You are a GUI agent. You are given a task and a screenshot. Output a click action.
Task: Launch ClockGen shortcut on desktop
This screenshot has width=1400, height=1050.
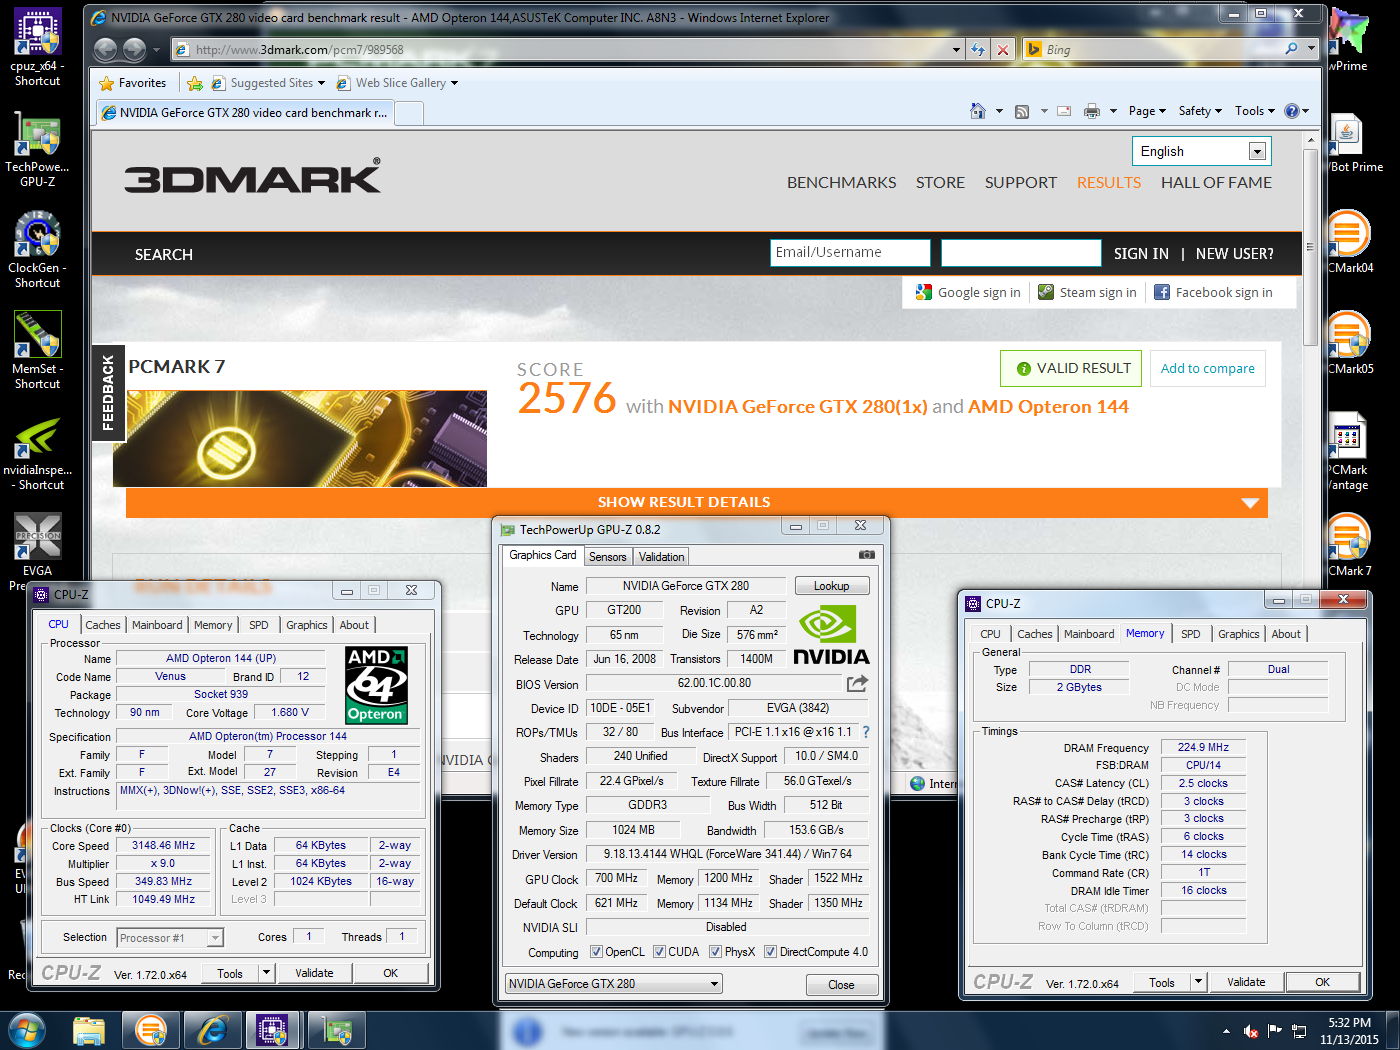(37, 250)
